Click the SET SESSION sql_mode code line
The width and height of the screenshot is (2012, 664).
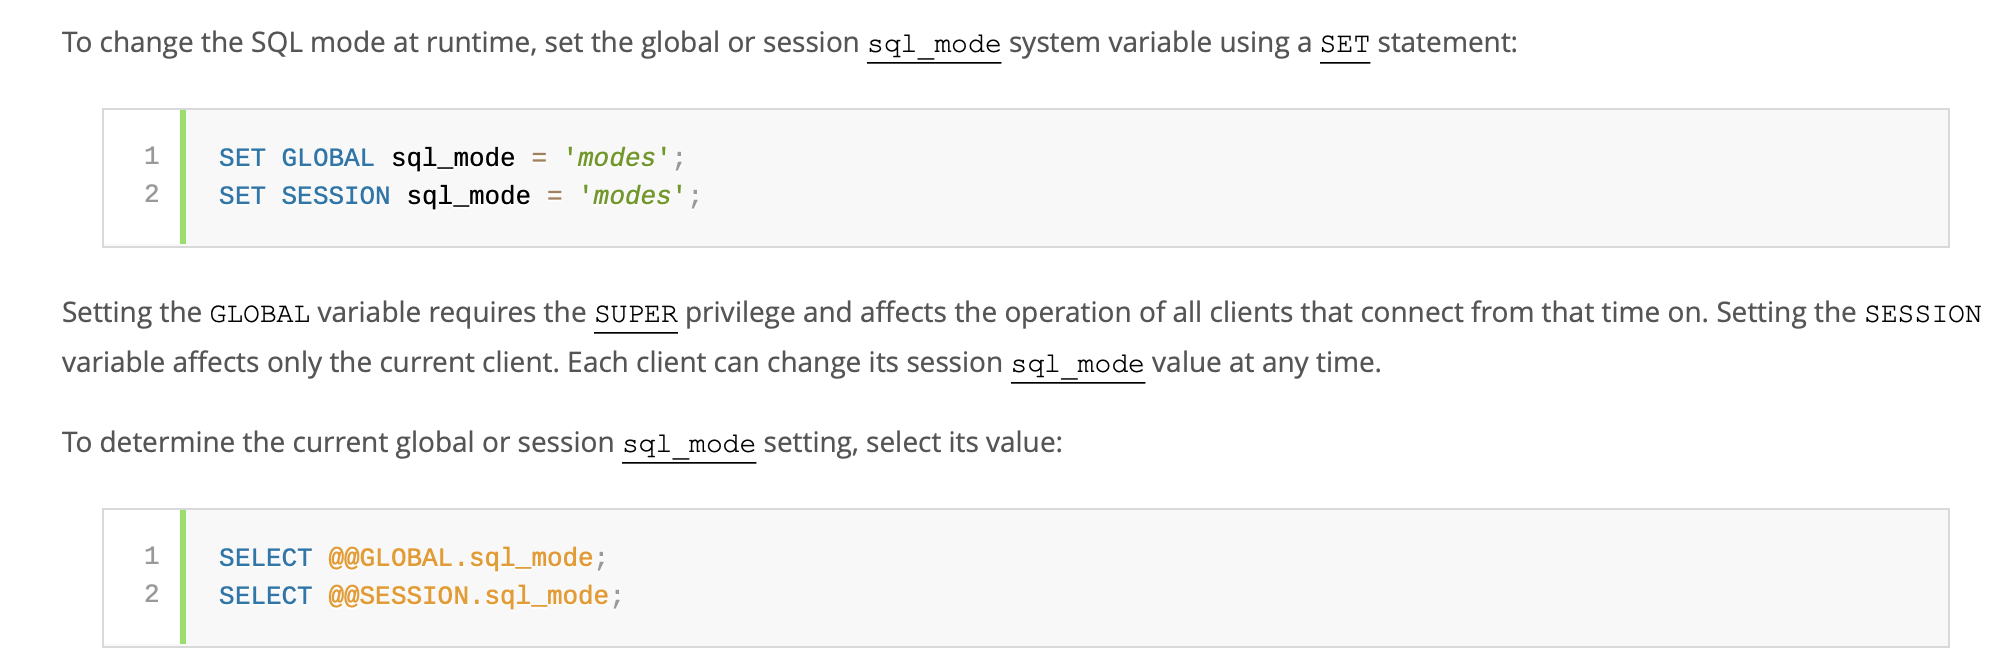[460, 196]
